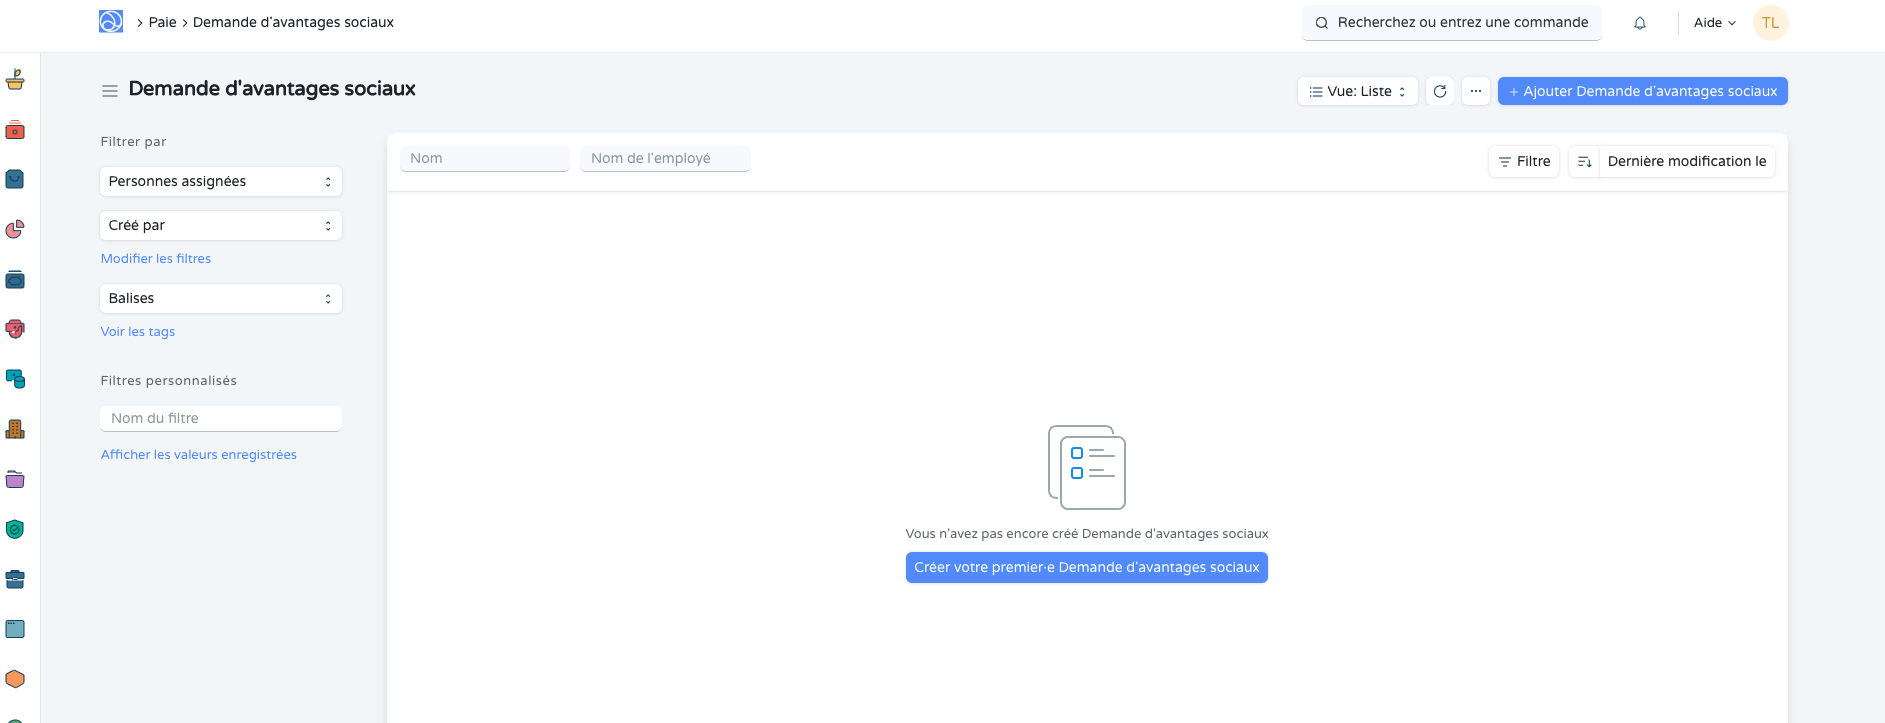1885x723 pixels.
Task: Click Ajouter Demande d'avantages sociaux button
Action: [x=1642, y=91]
